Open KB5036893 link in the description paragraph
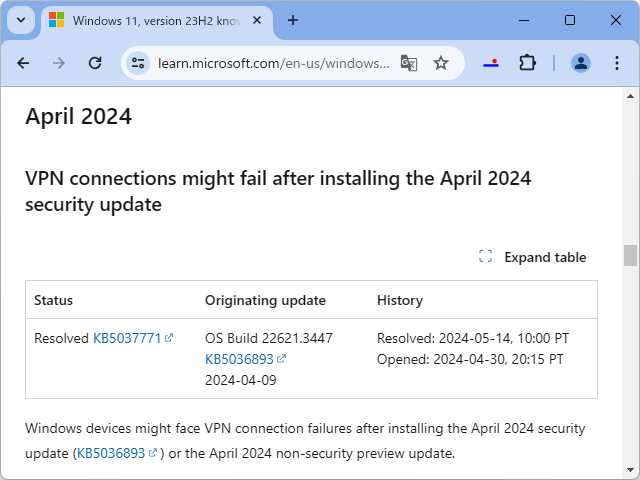Viewport: 640px width, 480px height. click(110, 453)
